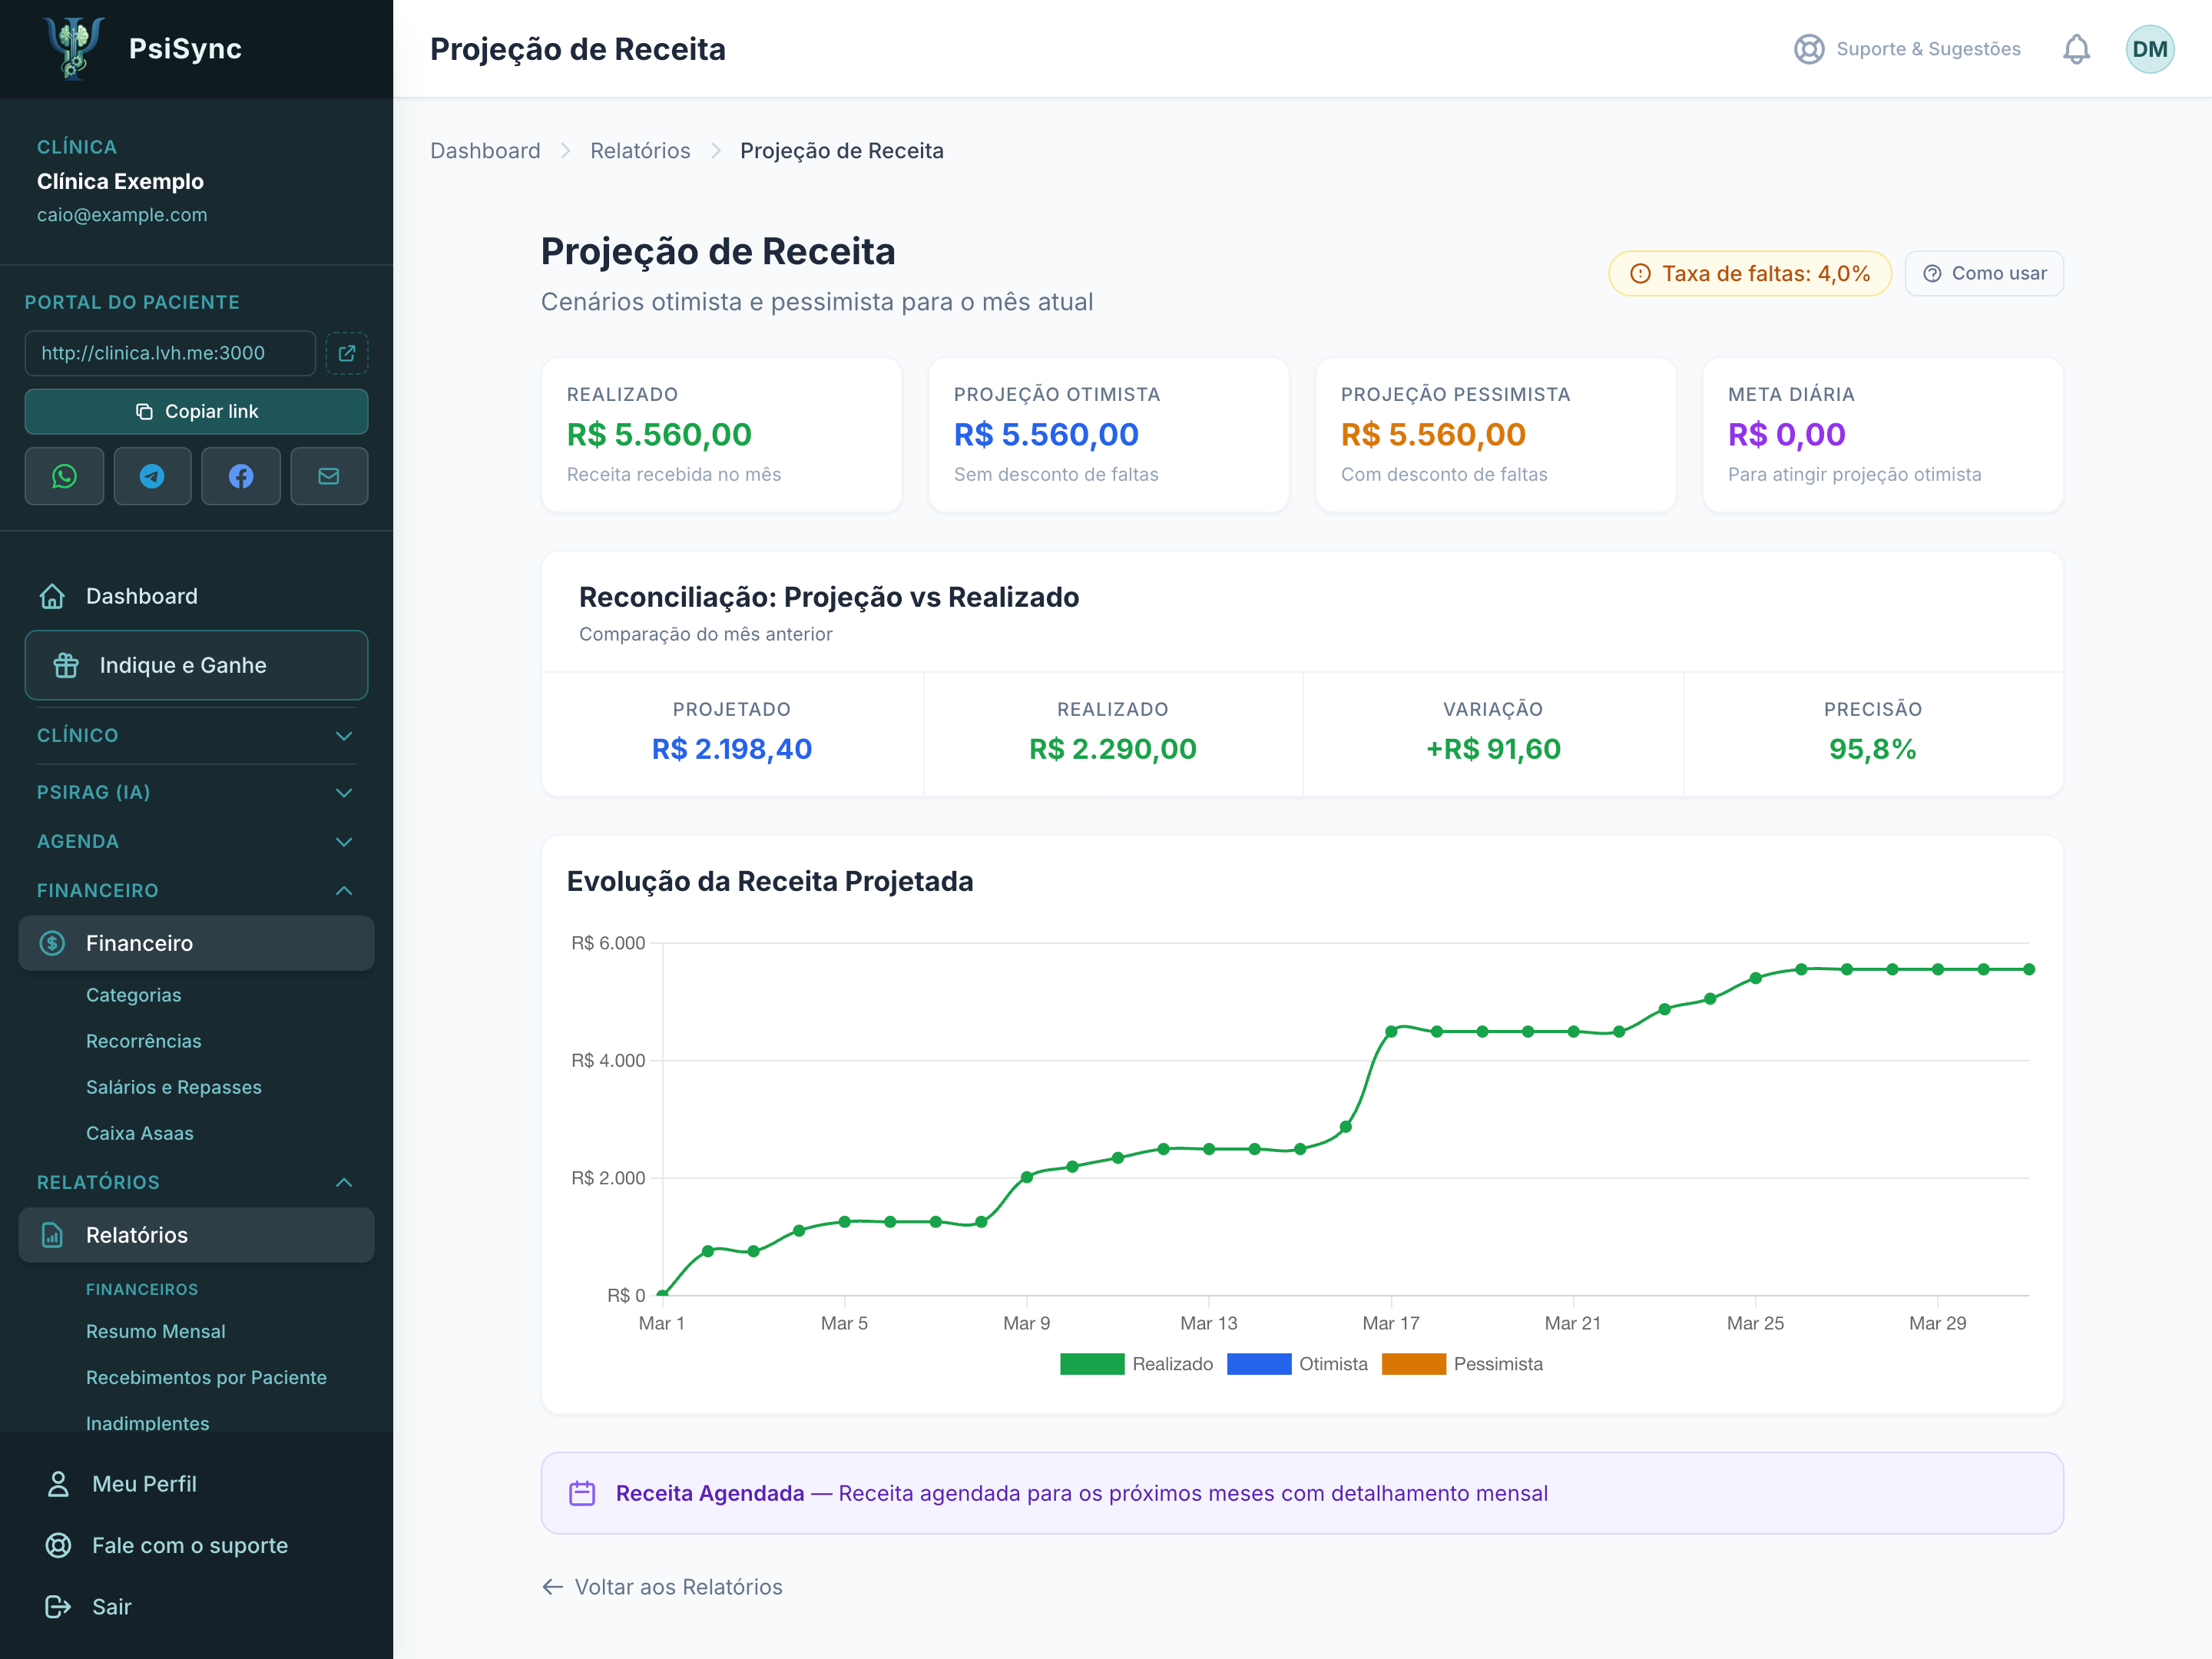Collapse the RELATÓRIOS sidebar section
This screenshot has width=2212, height=1659.
tap(196, 1182)
